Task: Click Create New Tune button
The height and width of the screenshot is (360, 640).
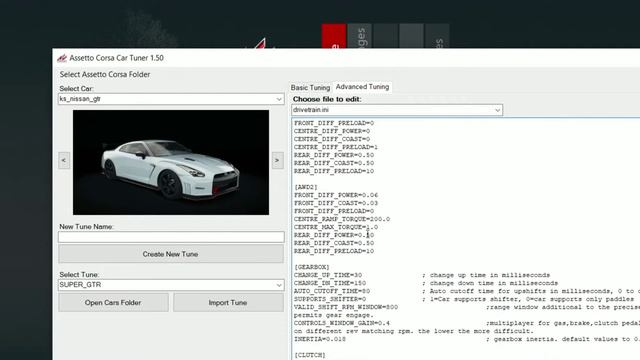Action: tap(171, 254)
